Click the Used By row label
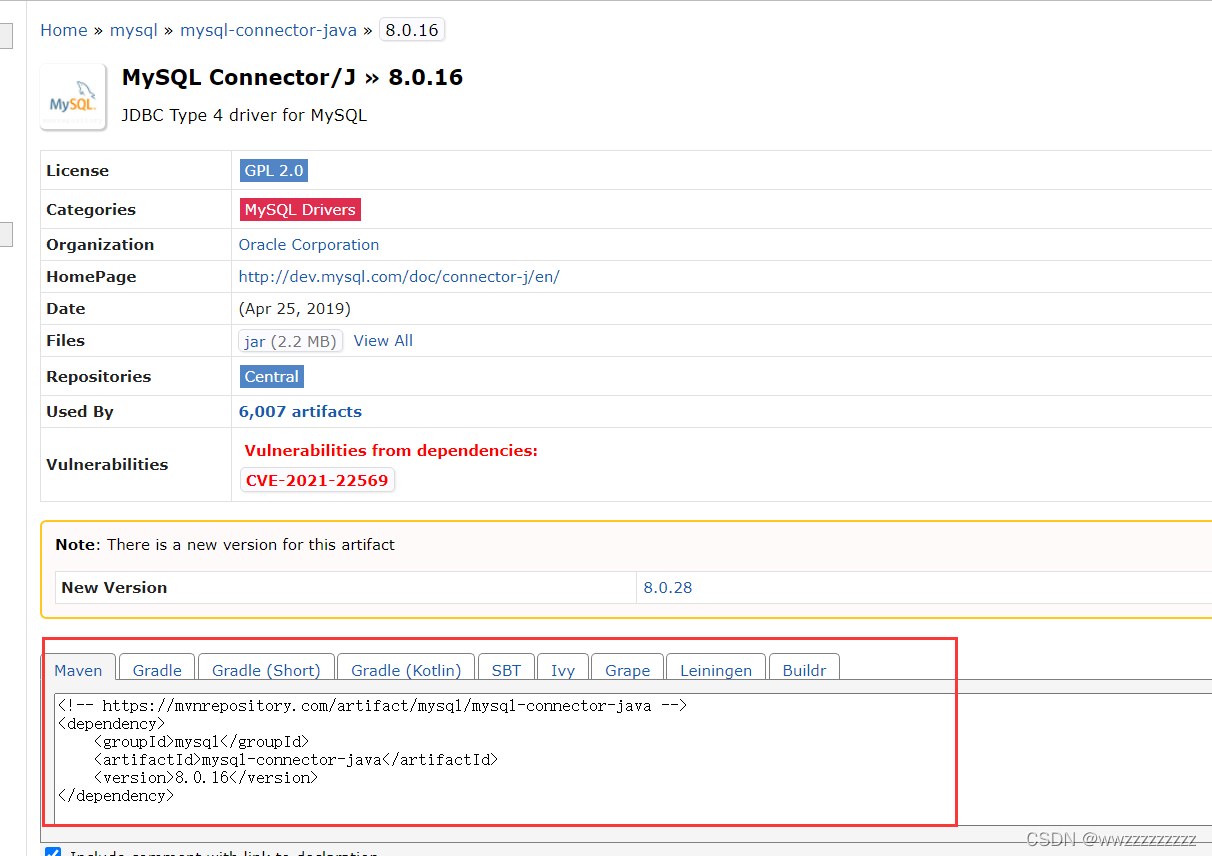 pyautogui.click(x=80, y=412)
